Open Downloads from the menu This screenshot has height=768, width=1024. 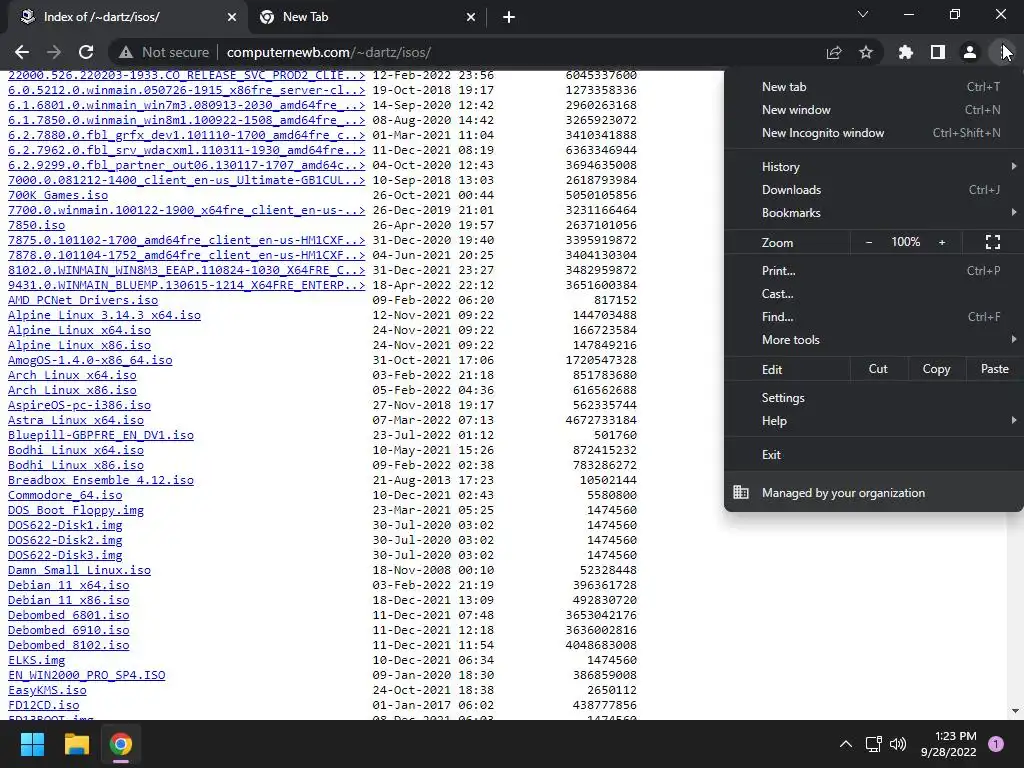click(x=874, y=189)
